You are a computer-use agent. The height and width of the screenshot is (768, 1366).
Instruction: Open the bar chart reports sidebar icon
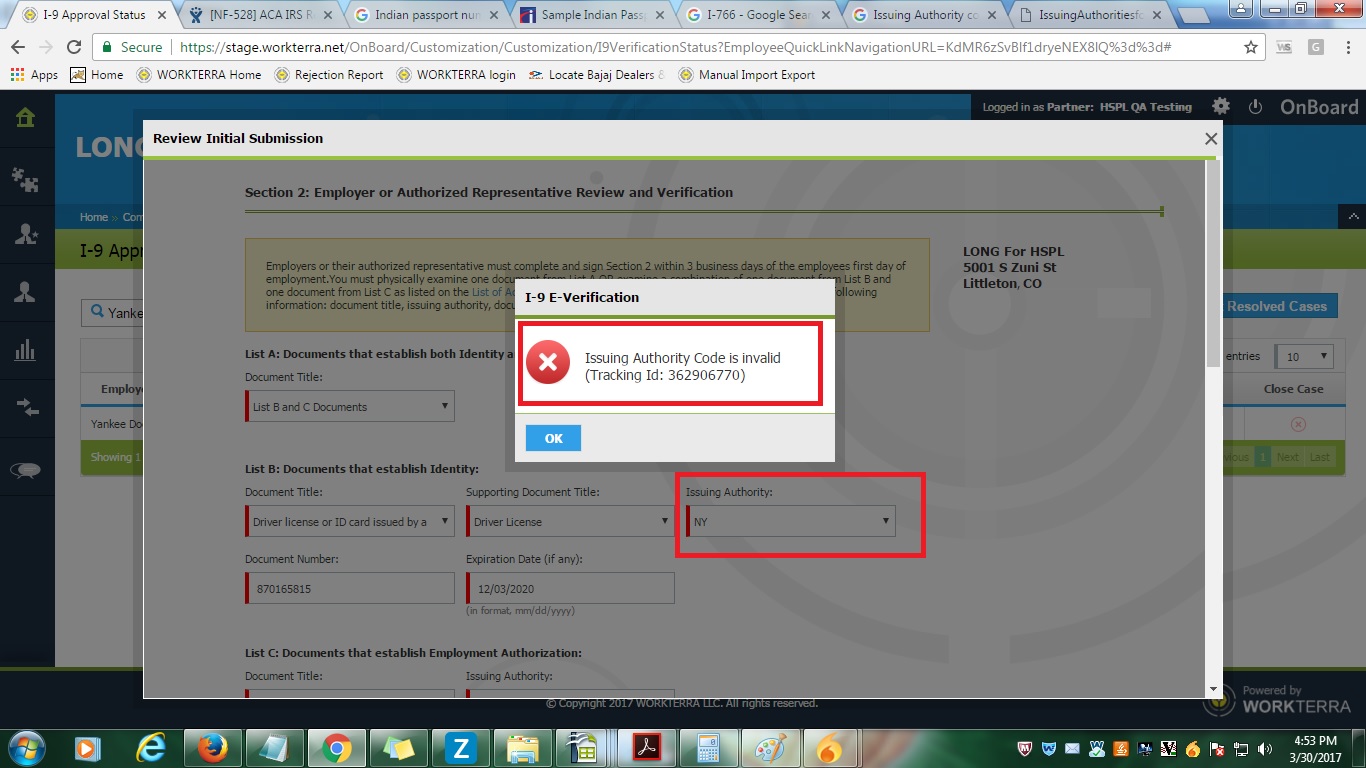[x=26, y=349]
